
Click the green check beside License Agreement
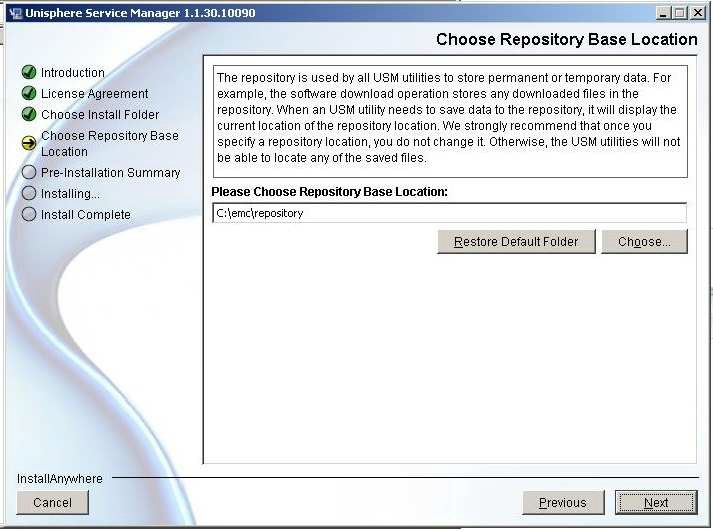pyautogui.click(x=29, y=93)
